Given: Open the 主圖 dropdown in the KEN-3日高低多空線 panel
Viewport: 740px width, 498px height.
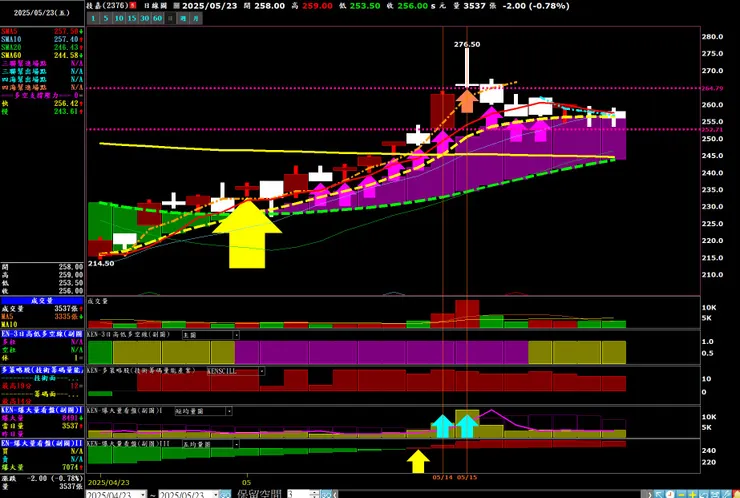Looking at the screenshot, I should 210,335.
